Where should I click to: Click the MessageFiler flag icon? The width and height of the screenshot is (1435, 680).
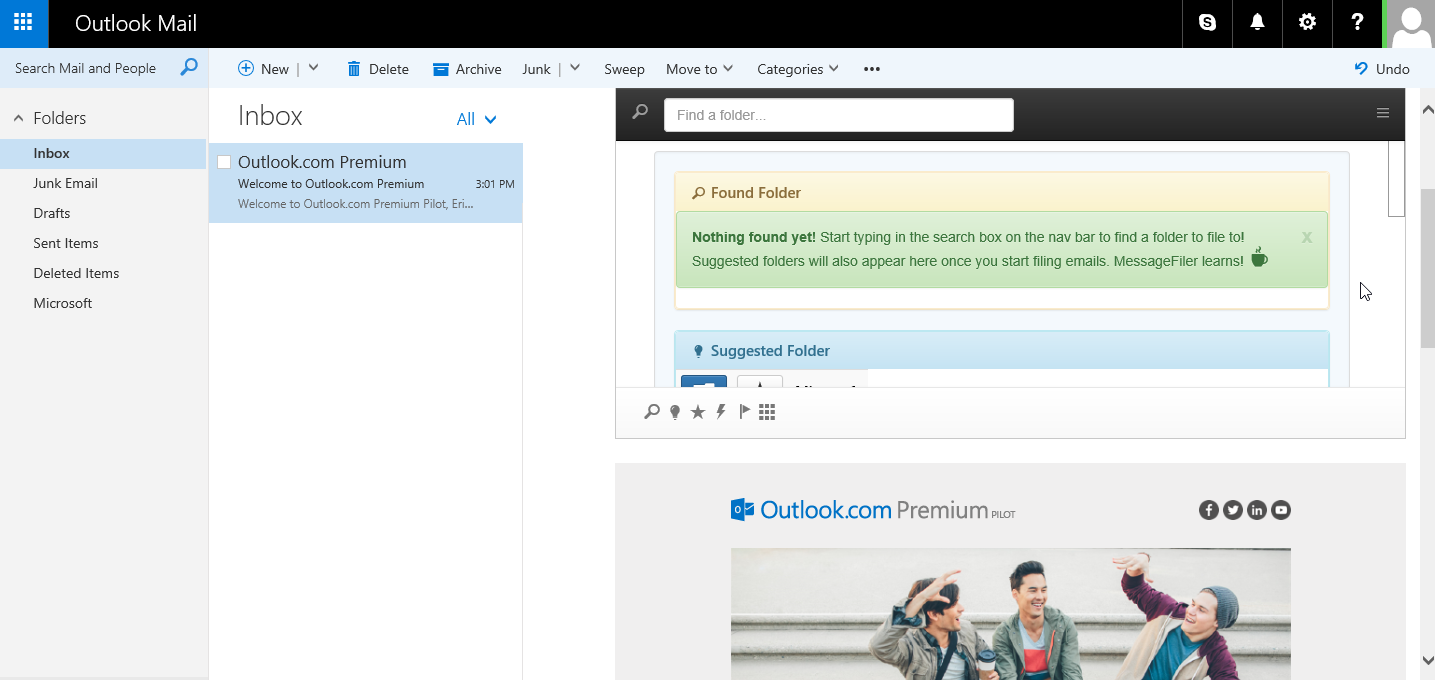pyautogui.click(x=744, y=411)
